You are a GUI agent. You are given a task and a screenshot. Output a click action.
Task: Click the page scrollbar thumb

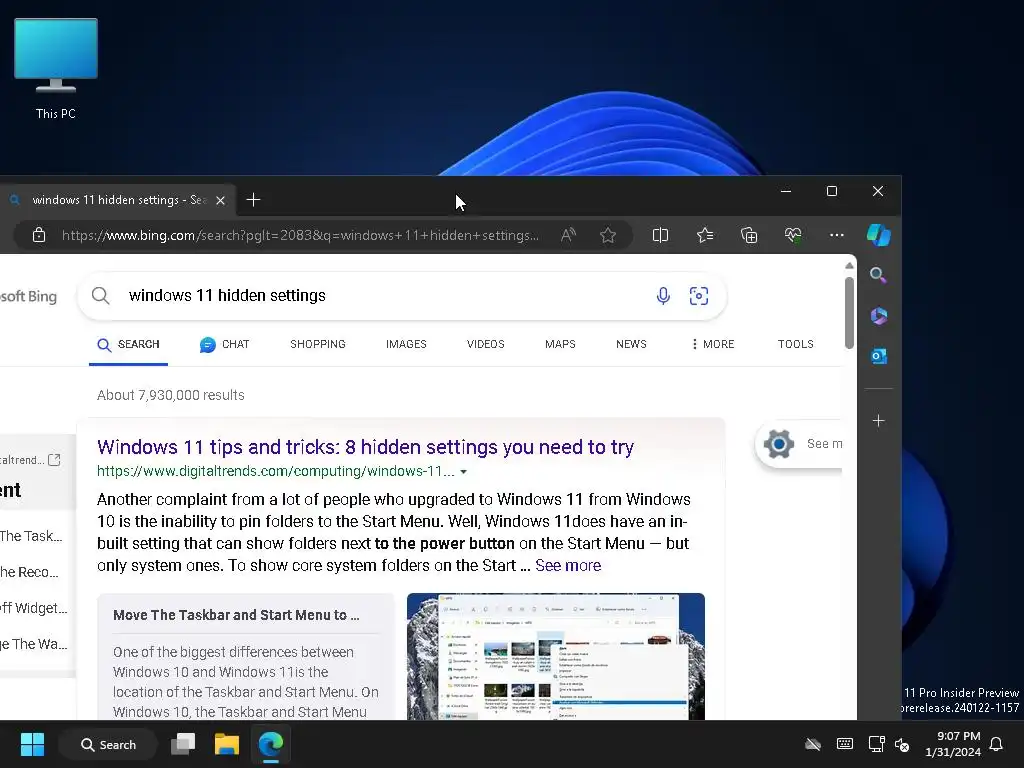[849, 313]
